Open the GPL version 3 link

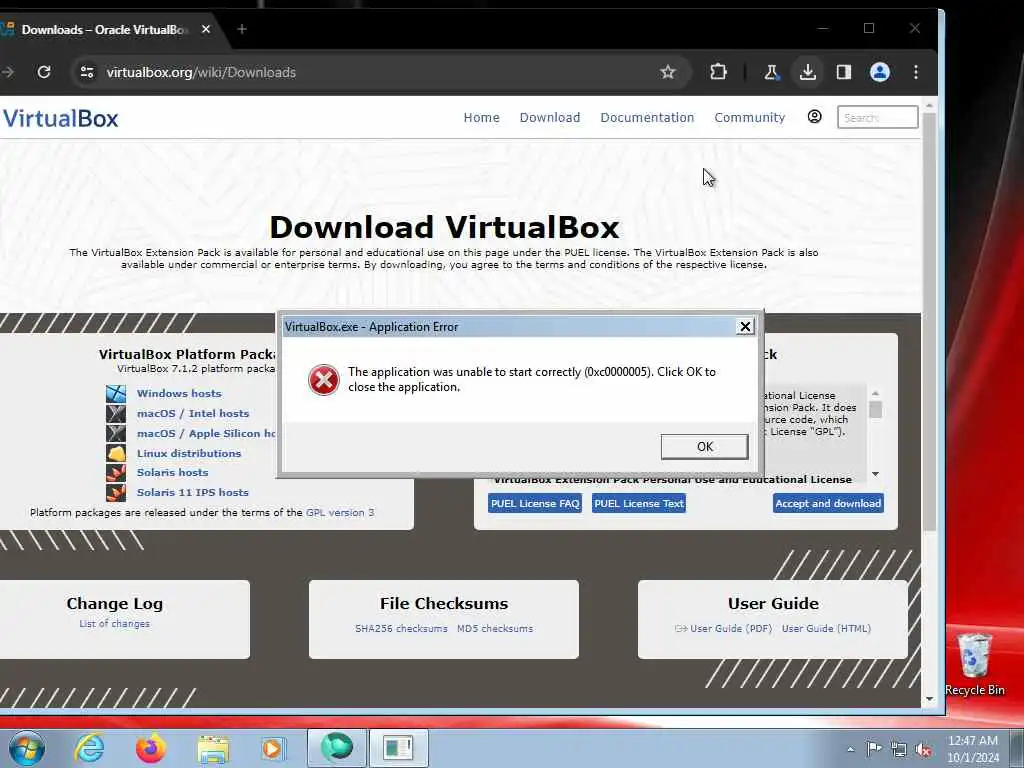pos(340,513)
